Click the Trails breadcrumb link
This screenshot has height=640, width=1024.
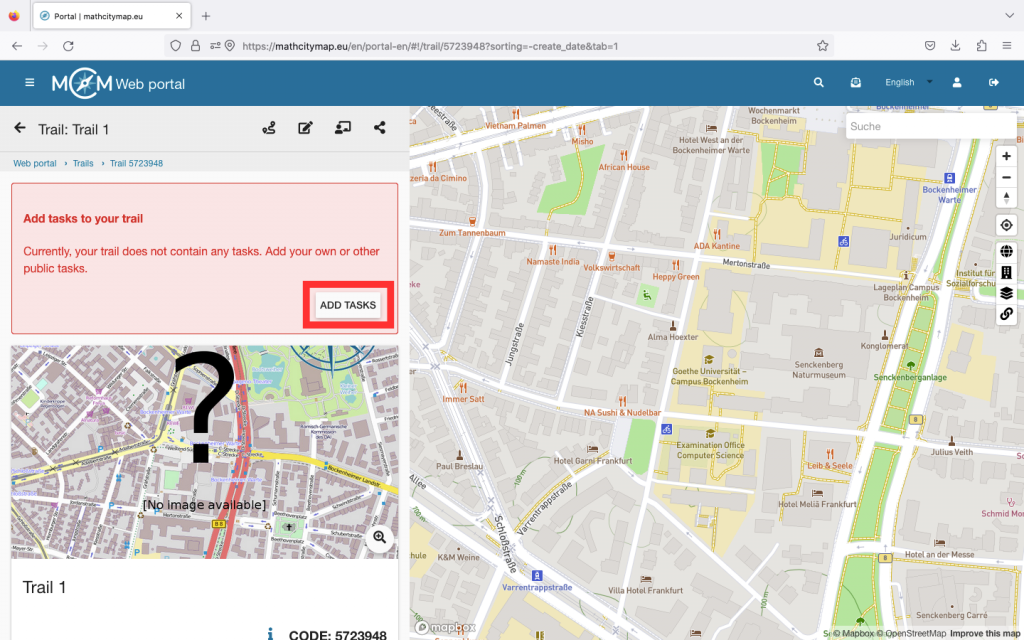point(83,163)
